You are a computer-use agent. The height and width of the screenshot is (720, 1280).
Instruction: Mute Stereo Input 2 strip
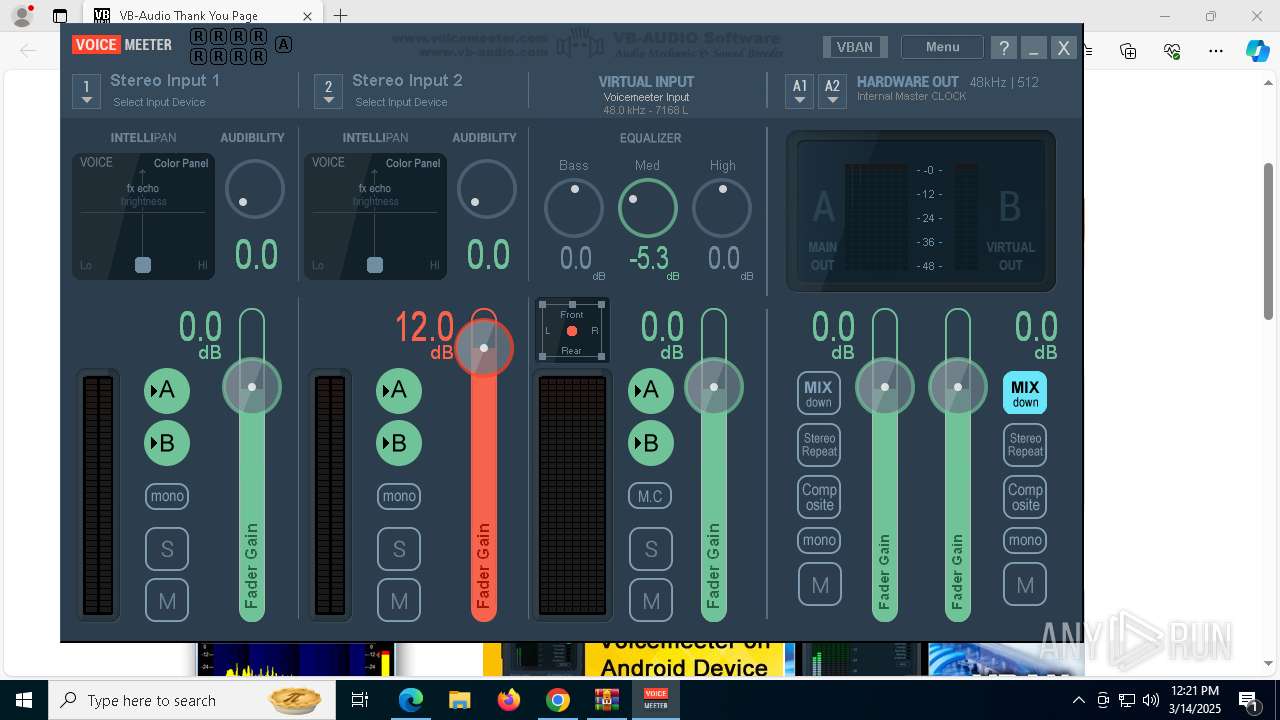(x=399, y=601)
